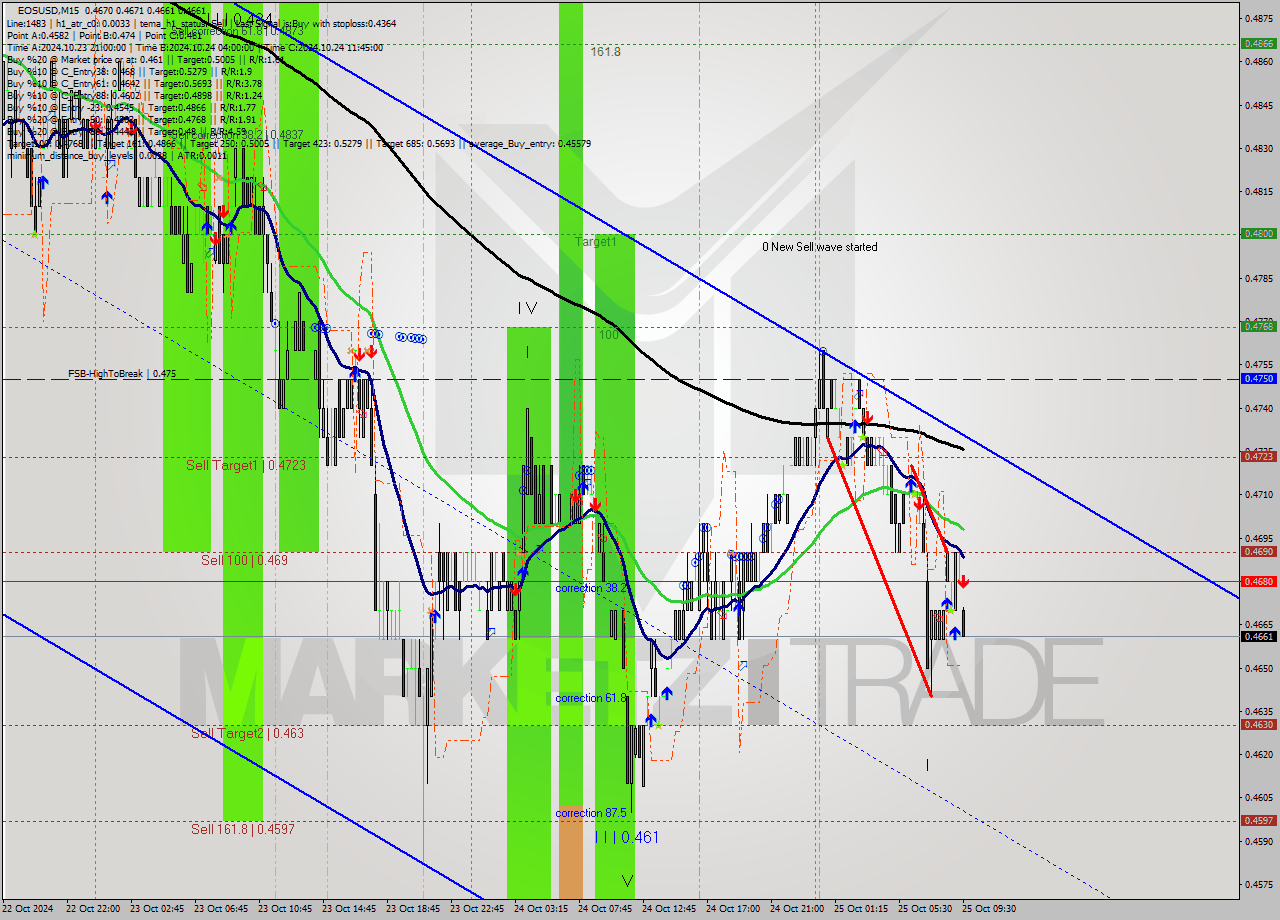Click the 'Sell Target2 | 0.463' label

[x=247, y=733]
